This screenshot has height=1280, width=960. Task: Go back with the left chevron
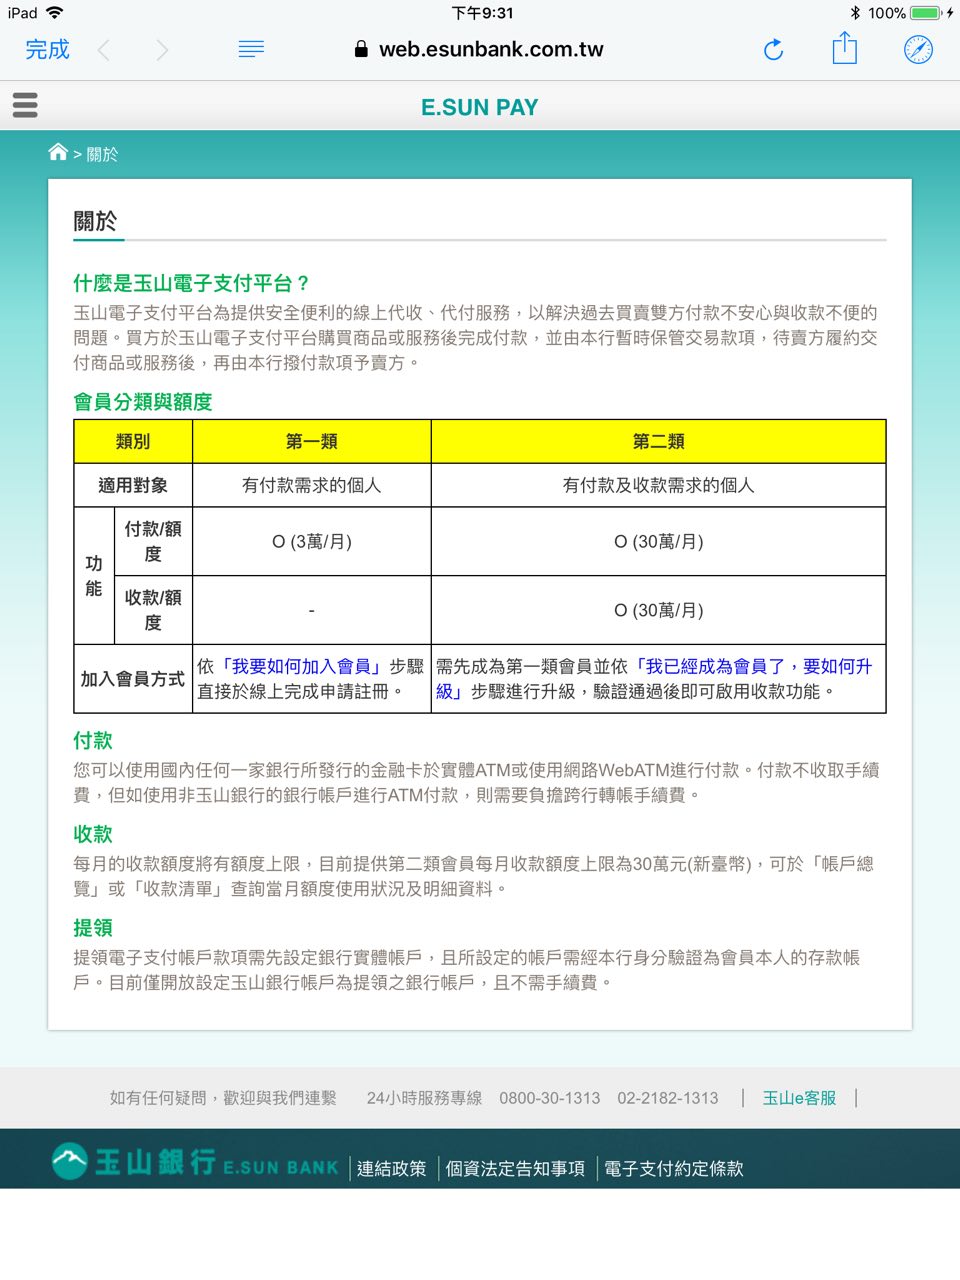104,50
